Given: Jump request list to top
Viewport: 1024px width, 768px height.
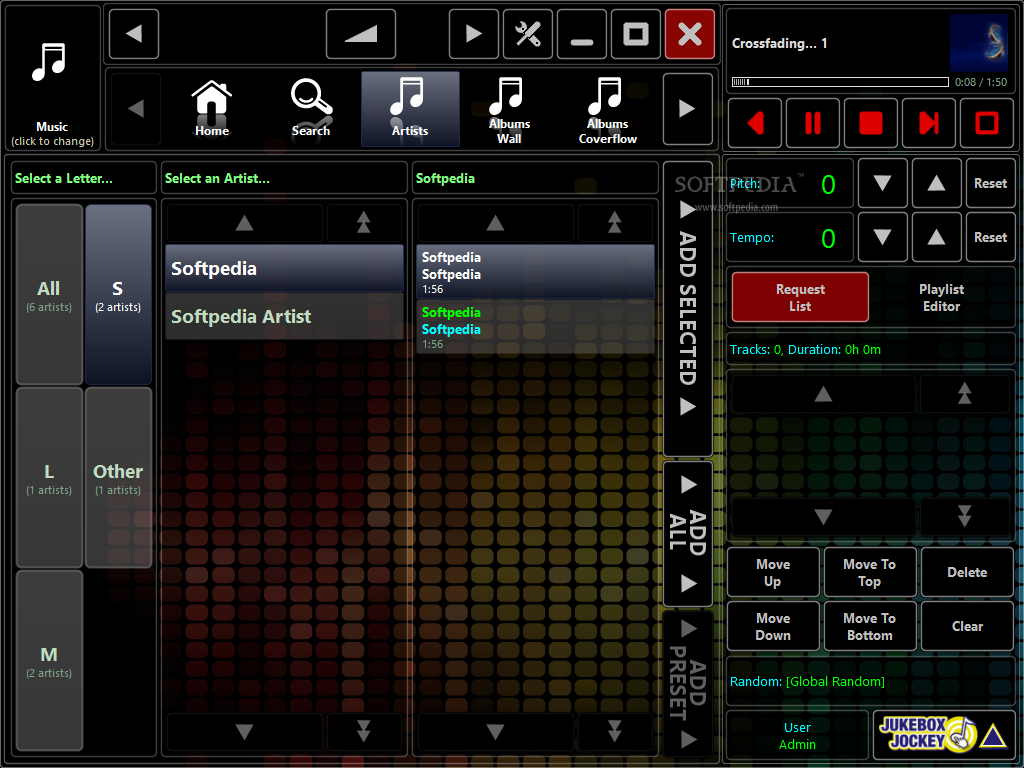Looking at the screenshot, I should pos(965,394).
